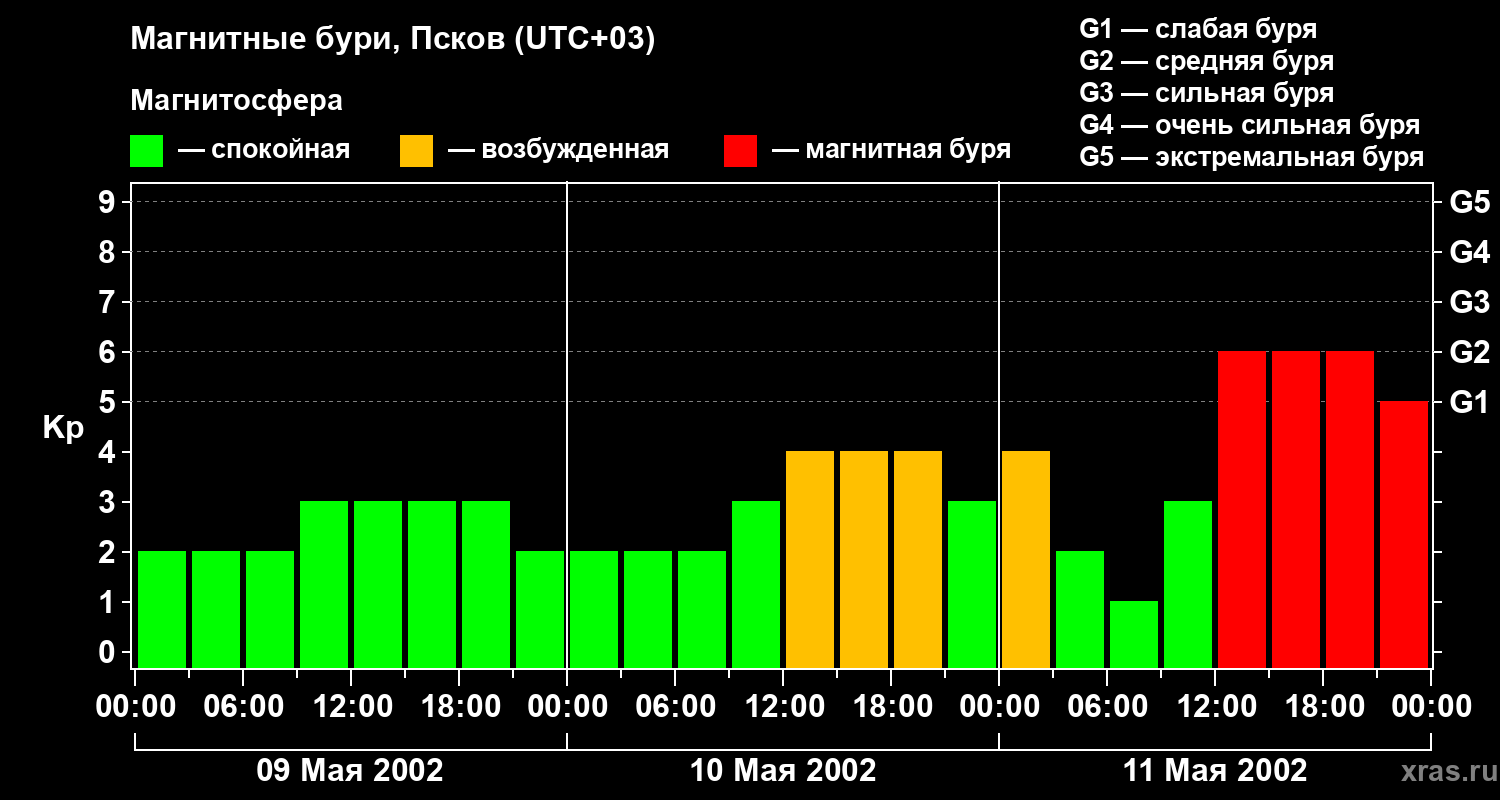Click the orange 'возбужденная' legend swatch

pos(416,151)
